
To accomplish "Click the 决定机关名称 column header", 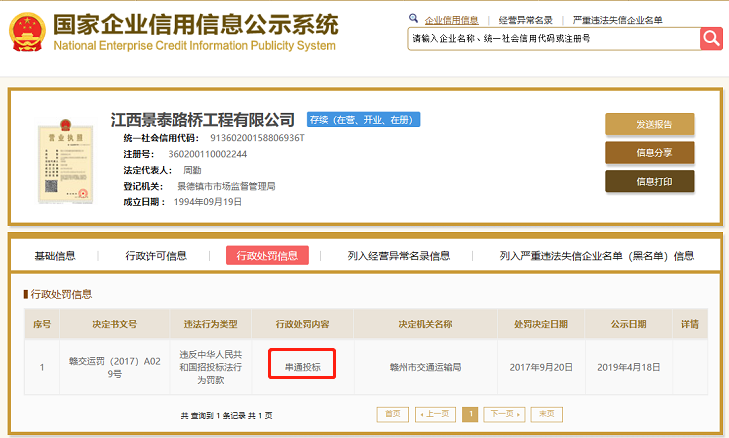I will click(425, 324).
